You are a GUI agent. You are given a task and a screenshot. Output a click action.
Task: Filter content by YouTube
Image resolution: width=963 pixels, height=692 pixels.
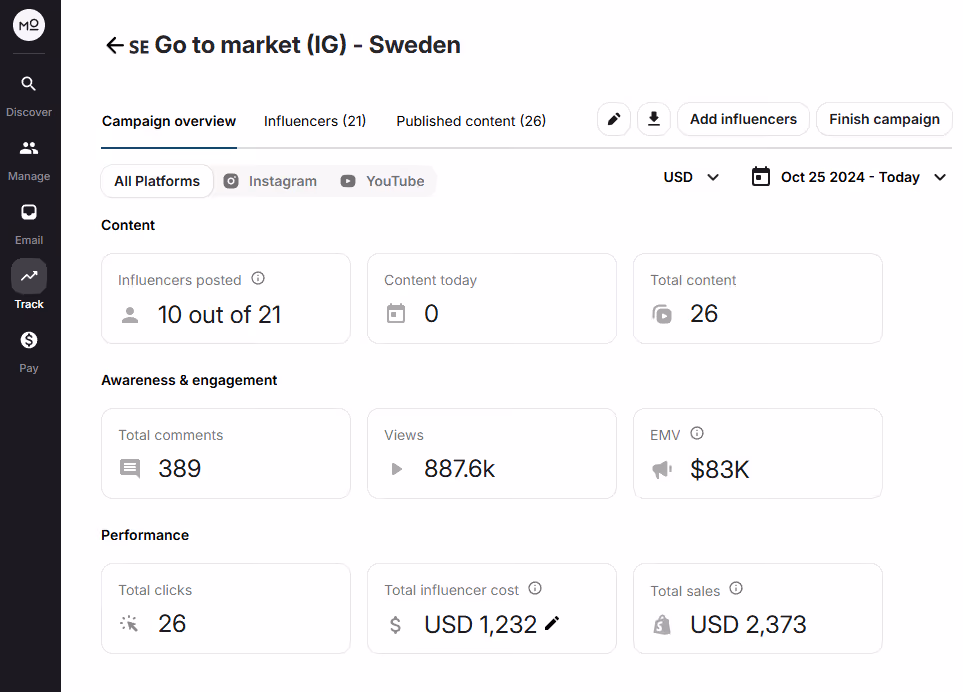[382, 181]
